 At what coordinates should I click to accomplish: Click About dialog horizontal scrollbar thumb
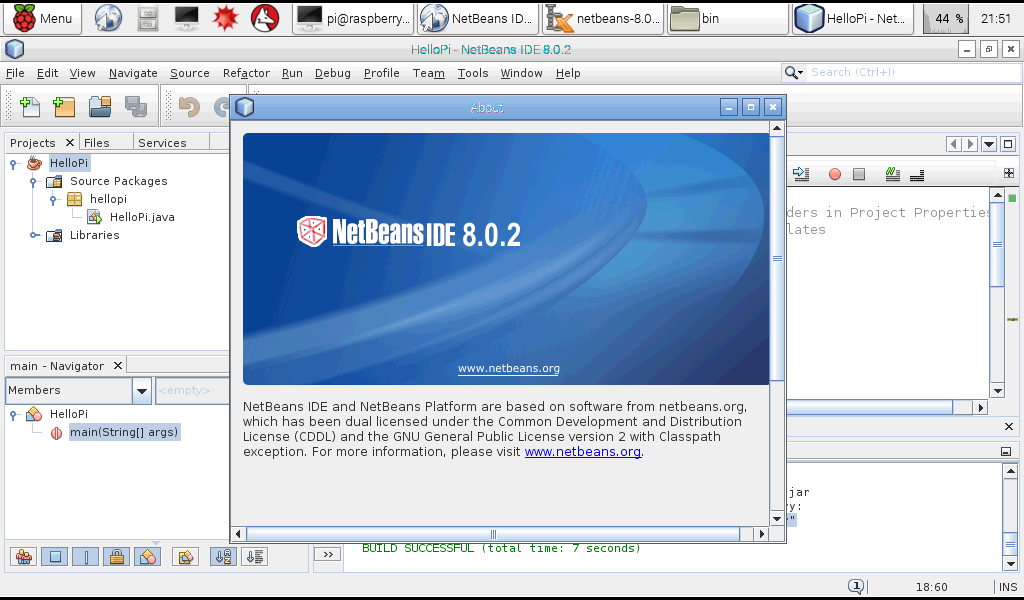[x=493, y=534]
